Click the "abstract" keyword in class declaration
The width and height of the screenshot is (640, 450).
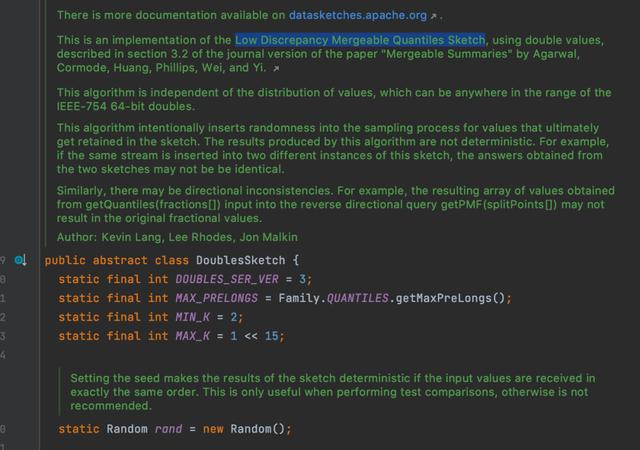coord(120,260)
